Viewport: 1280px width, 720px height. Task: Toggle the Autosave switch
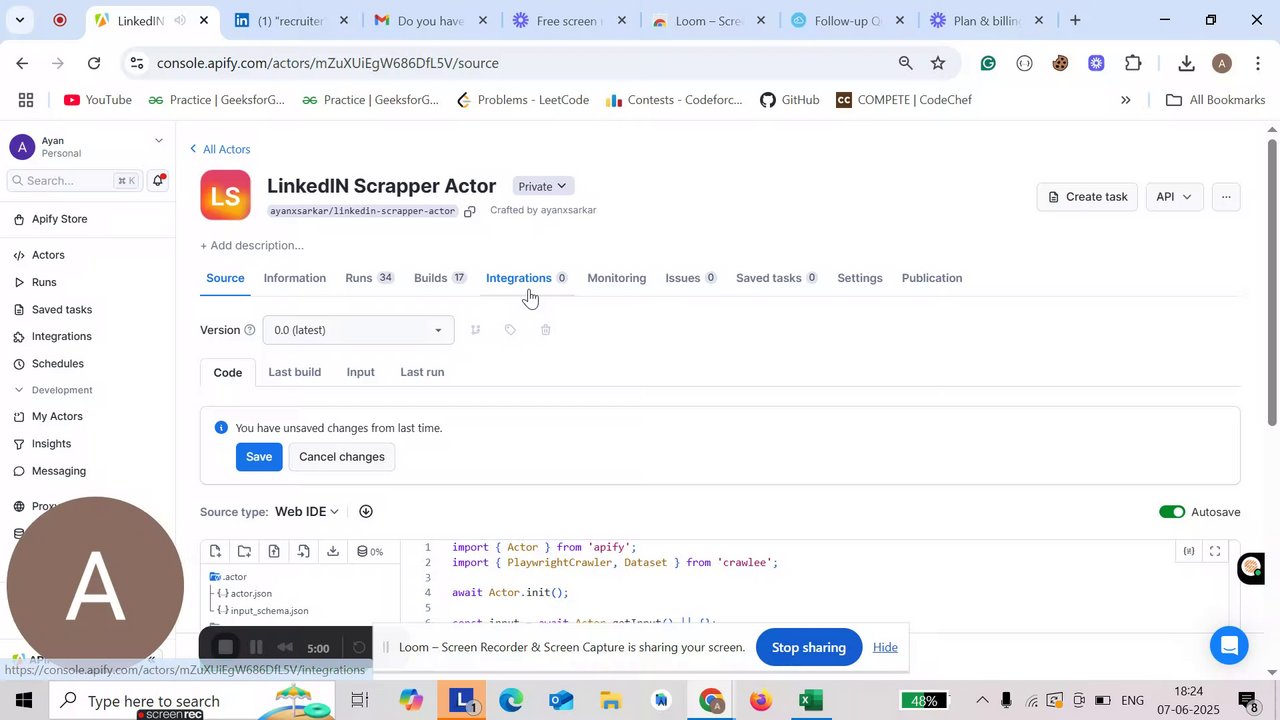click(x=1172, y=512)
